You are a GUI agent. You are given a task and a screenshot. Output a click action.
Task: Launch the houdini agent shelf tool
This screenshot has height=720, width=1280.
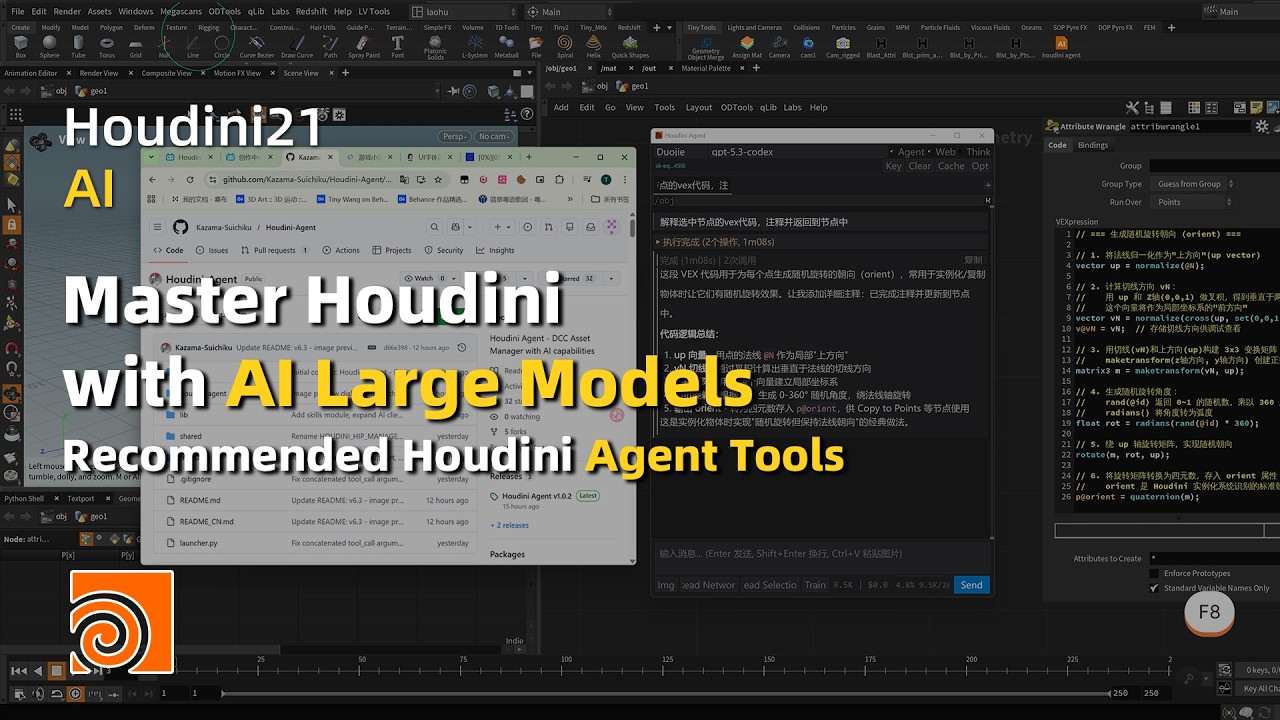pos(1061,47)
